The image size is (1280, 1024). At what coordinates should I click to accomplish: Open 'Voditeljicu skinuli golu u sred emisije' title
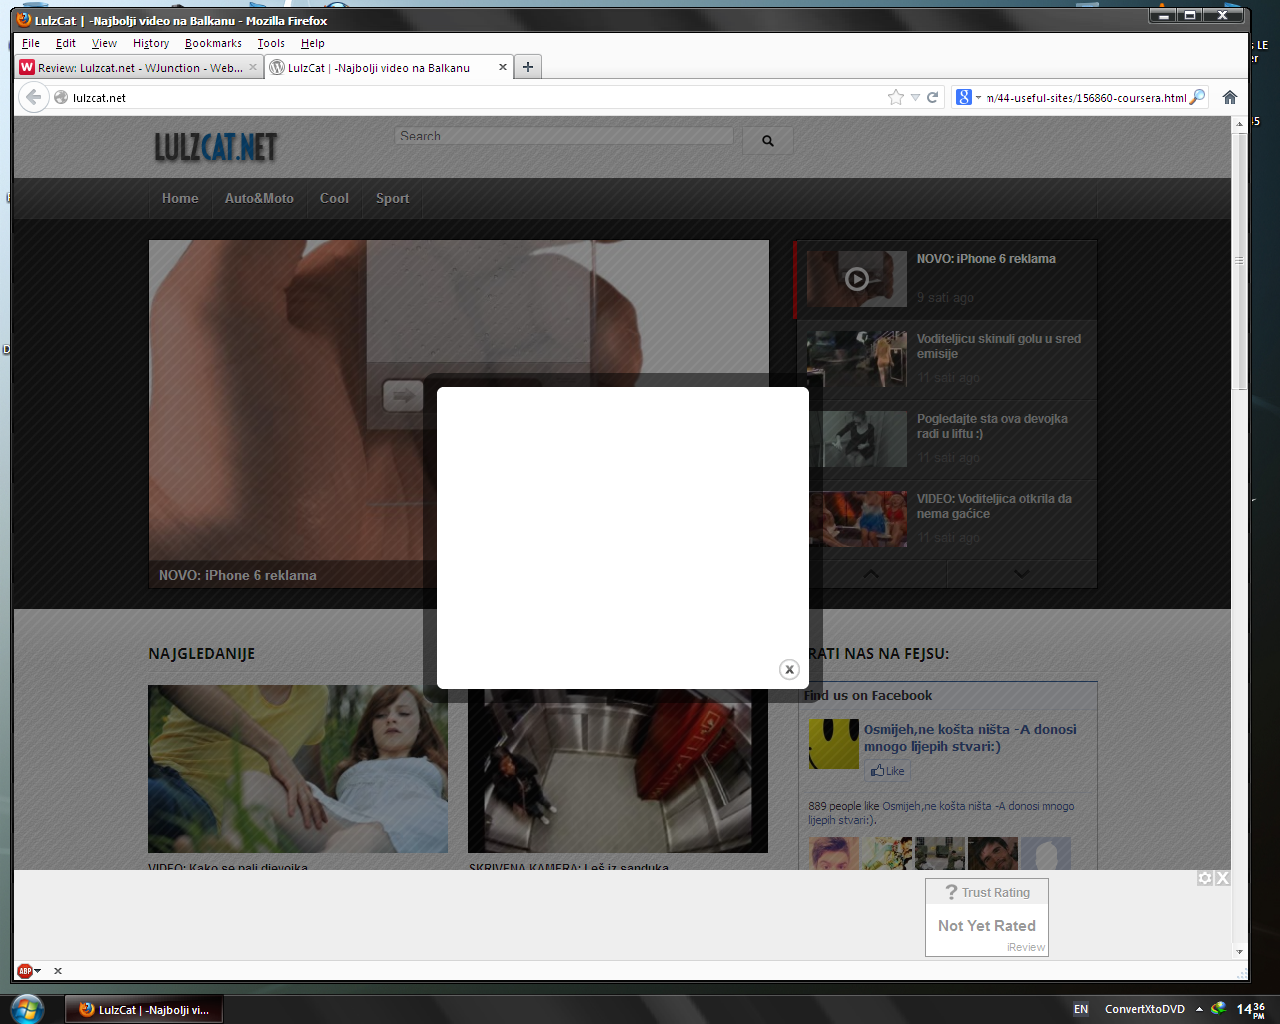[x=999, y=346]
